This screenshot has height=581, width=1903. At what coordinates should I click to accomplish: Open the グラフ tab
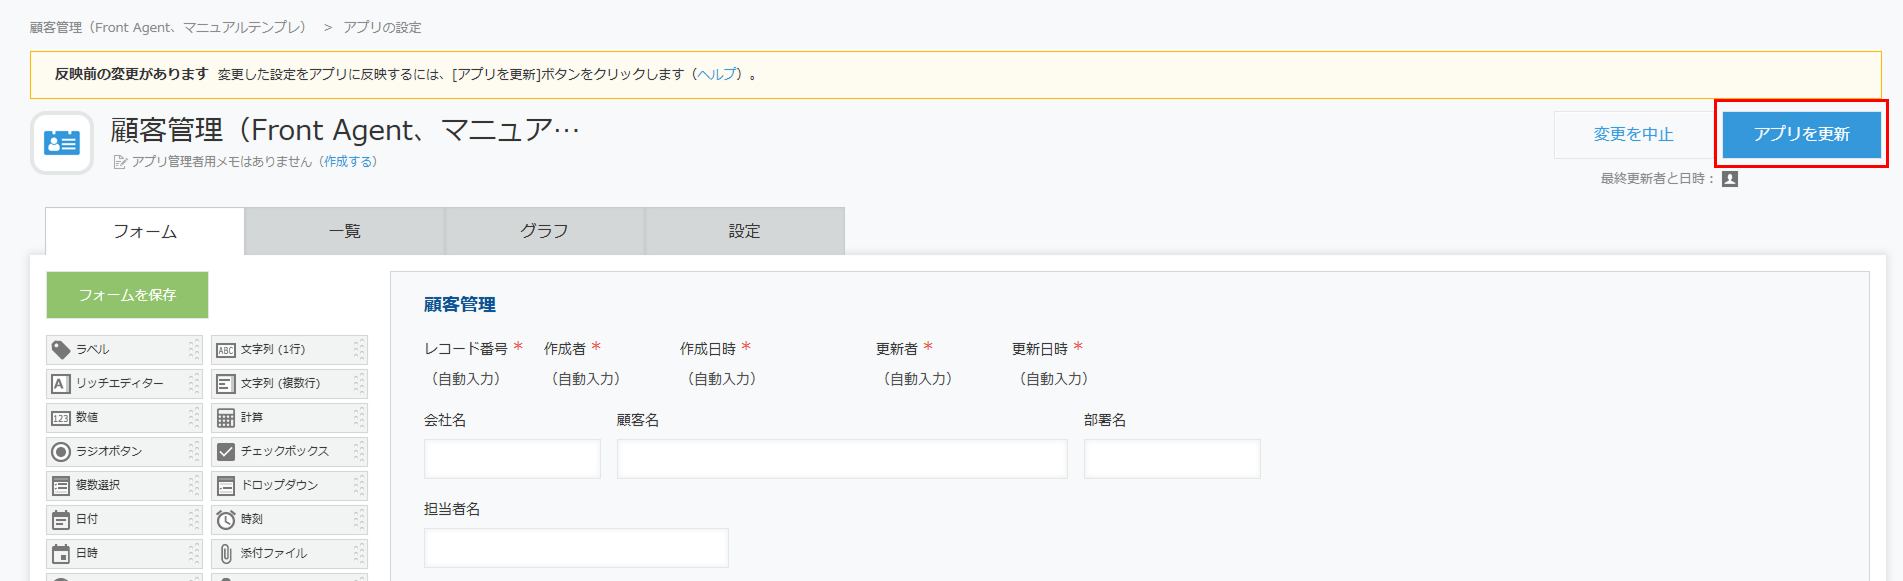(x=545, y=232)
